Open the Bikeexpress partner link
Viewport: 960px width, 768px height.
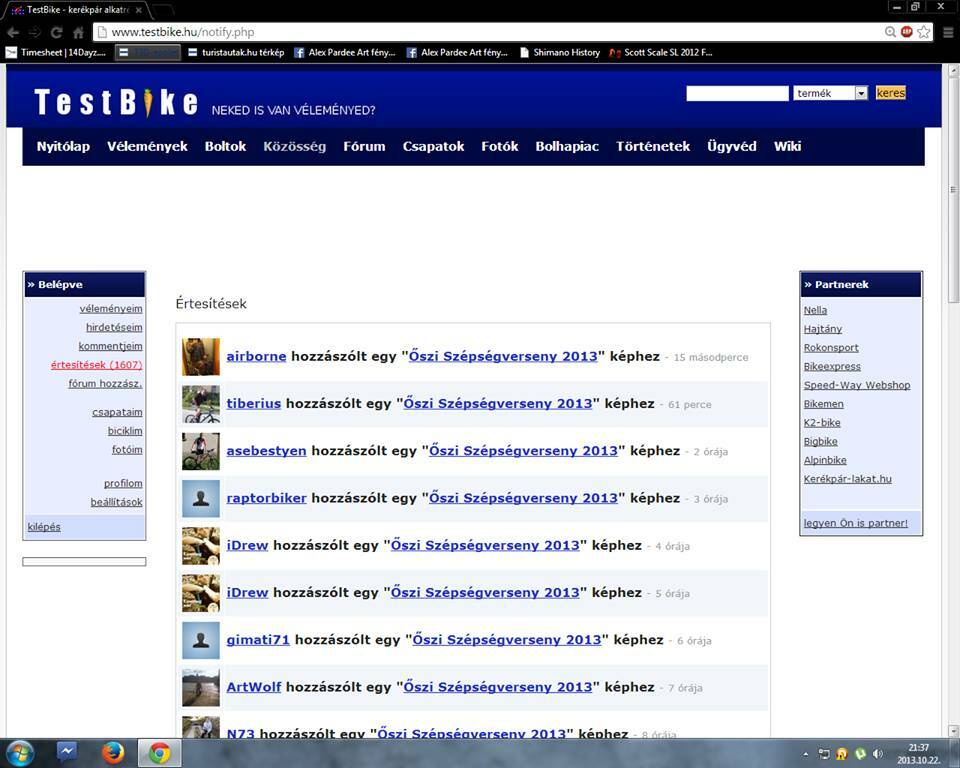click(x=832, y=367)
